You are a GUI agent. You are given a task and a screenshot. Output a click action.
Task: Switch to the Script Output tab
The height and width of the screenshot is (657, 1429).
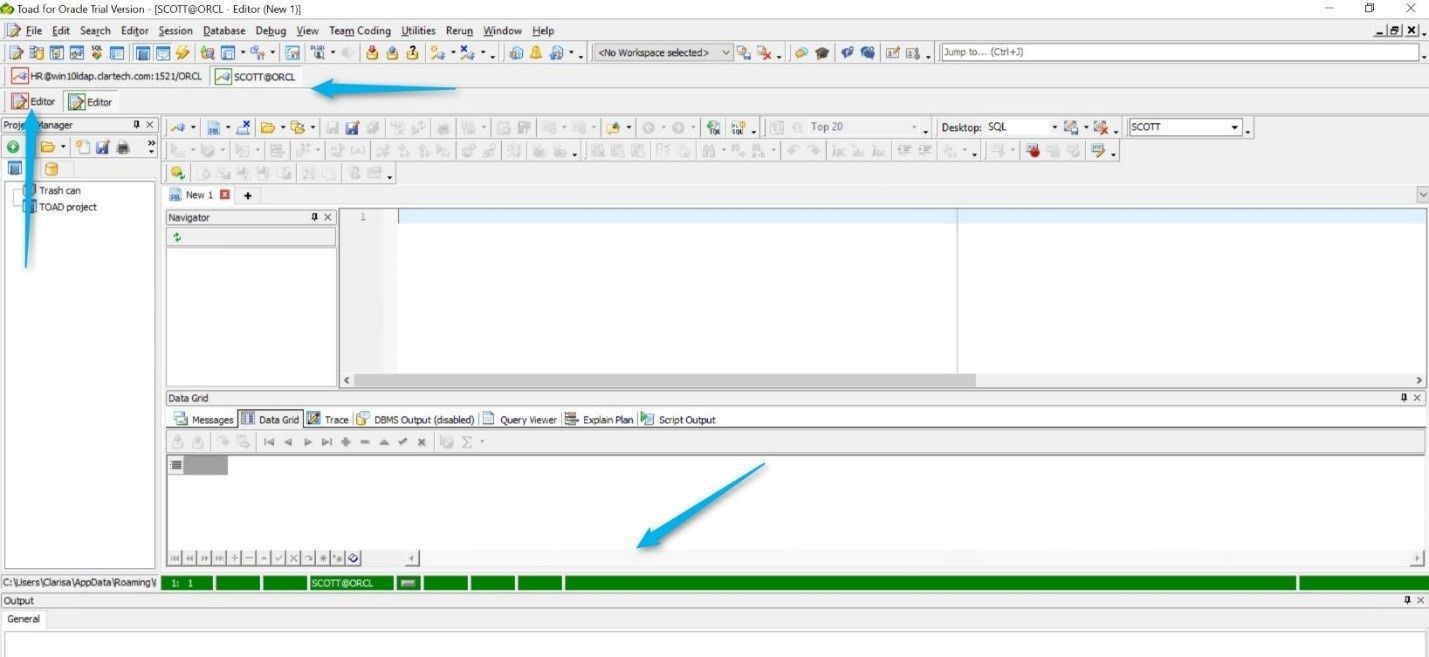(678, 420)
